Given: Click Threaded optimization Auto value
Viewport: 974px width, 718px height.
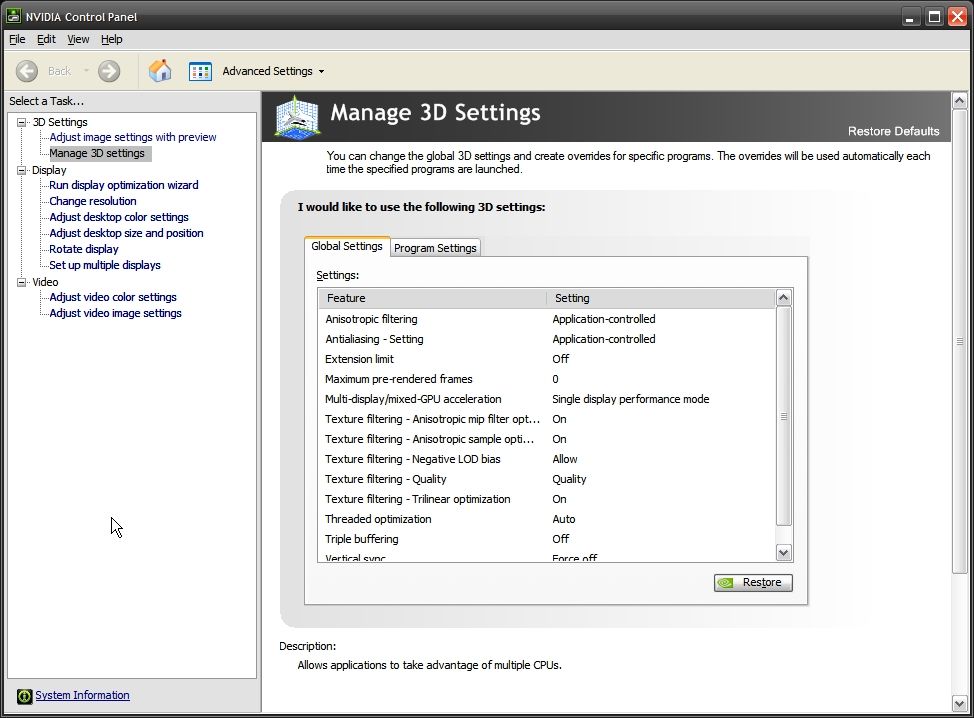Looking at the screenshot, I should pyautogui.click(x=564, y=519).
